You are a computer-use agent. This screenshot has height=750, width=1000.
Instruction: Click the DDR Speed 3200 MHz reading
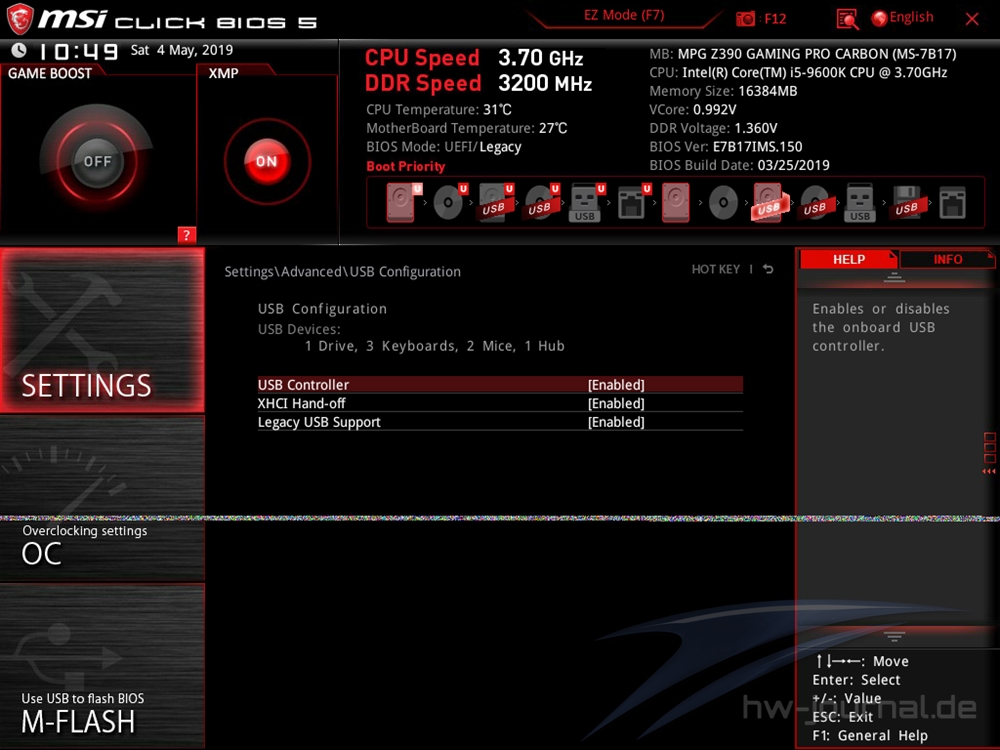tap(478, 83)
